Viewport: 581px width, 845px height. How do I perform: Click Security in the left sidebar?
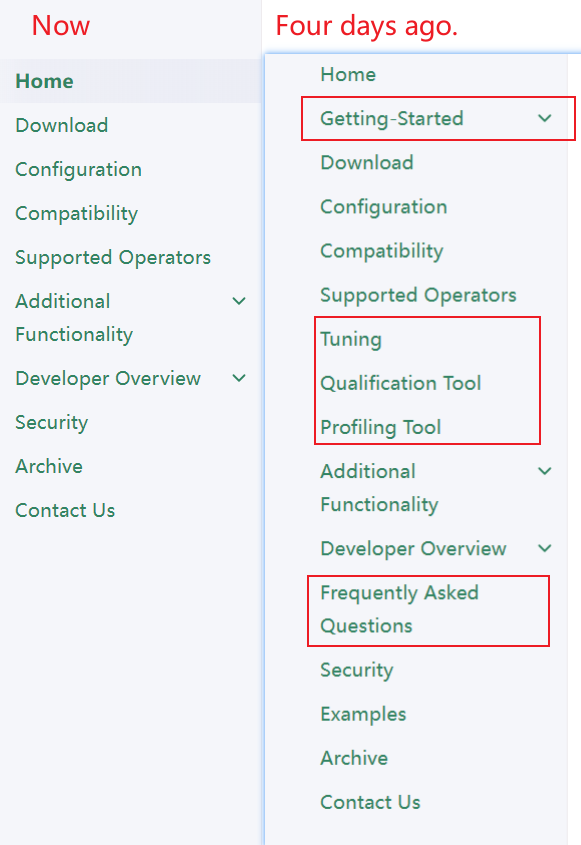coord(51,422)
